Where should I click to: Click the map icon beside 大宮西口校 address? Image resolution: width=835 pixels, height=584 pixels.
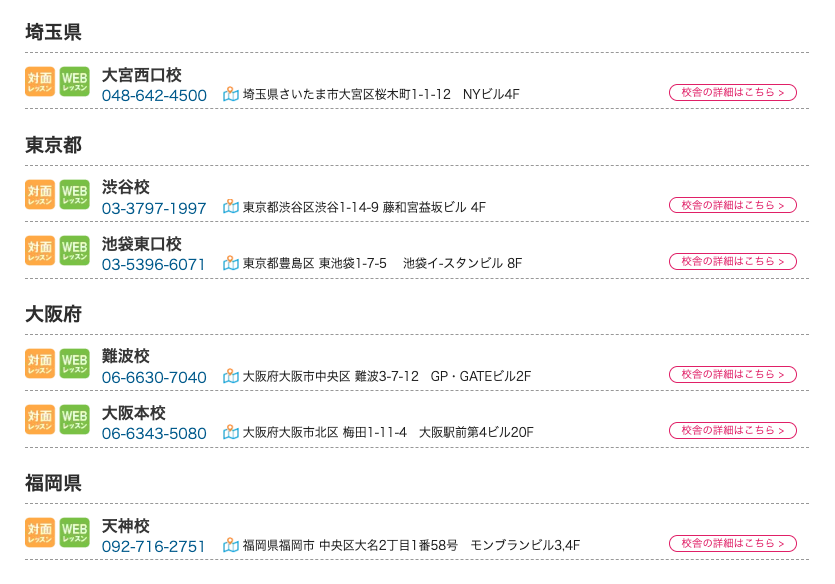(x=231, y=94)
